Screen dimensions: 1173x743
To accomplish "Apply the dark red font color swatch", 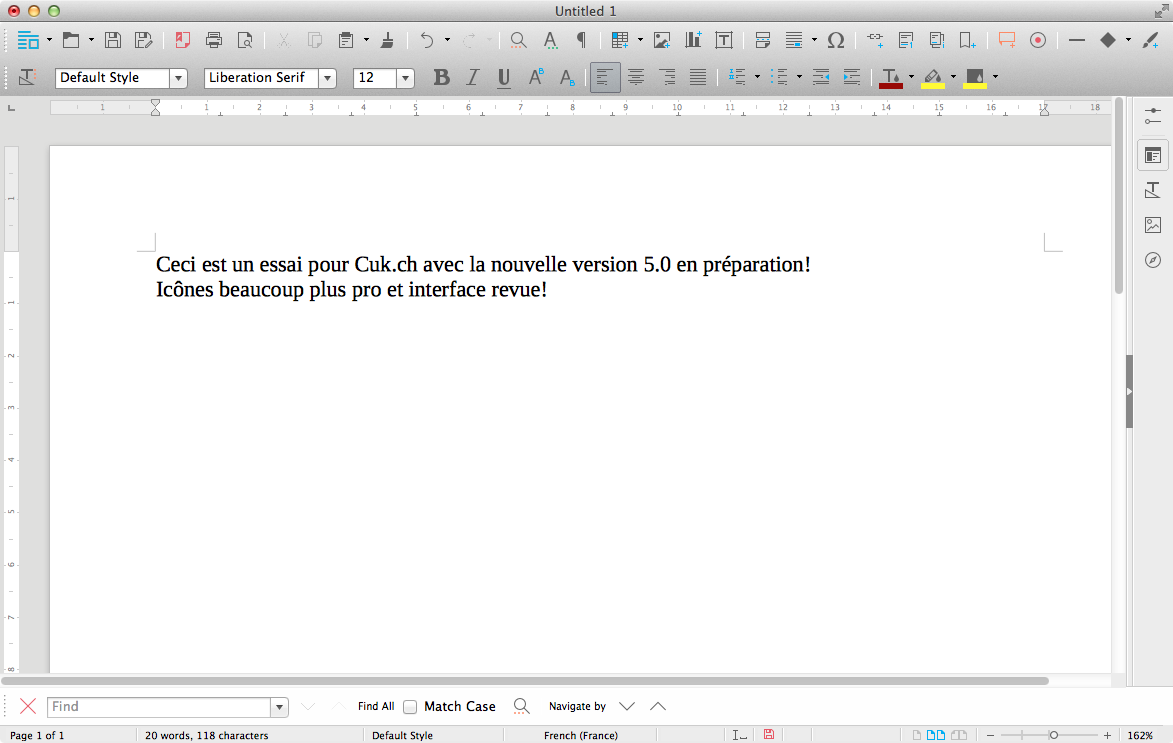I will click(891, 78).
